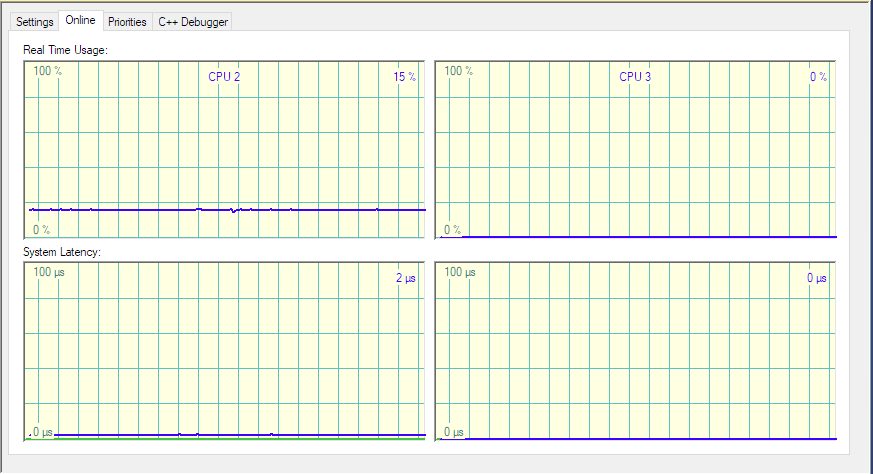The image size is (873, 474).
Task: Click the Real Time Usage heading
Action: [65, 50]
